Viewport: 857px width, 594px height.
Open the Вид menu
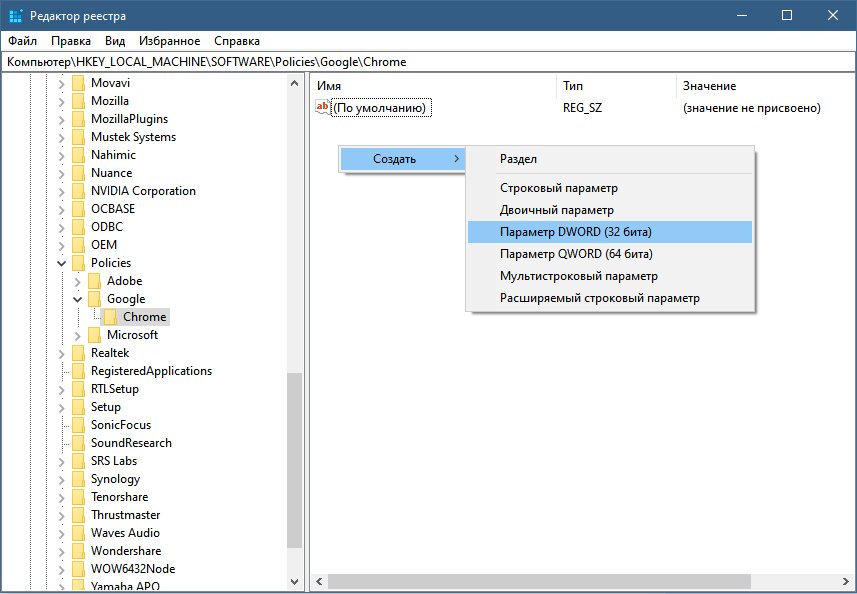coord(115,41)
